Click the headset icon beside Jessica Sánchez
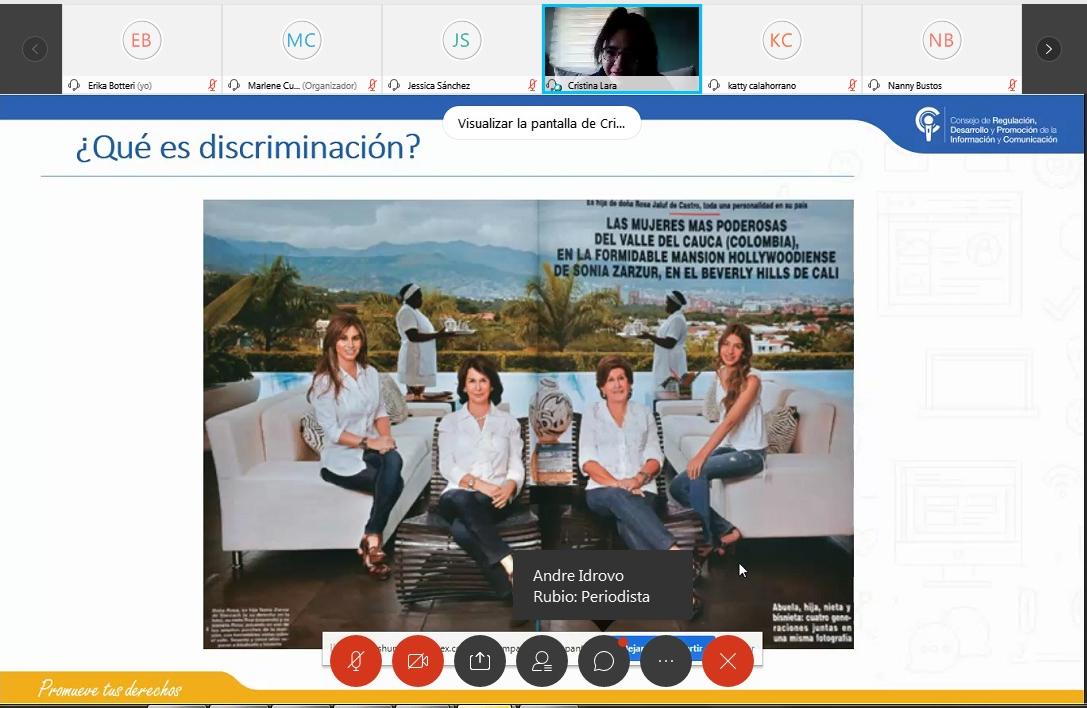The height and width of the screenshot is (708, 1087). tap(394, 85)
